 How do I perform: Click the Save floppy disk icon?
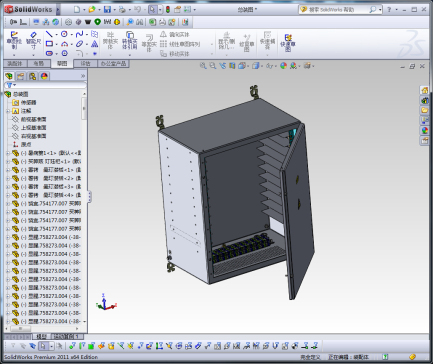click(107, 9)
